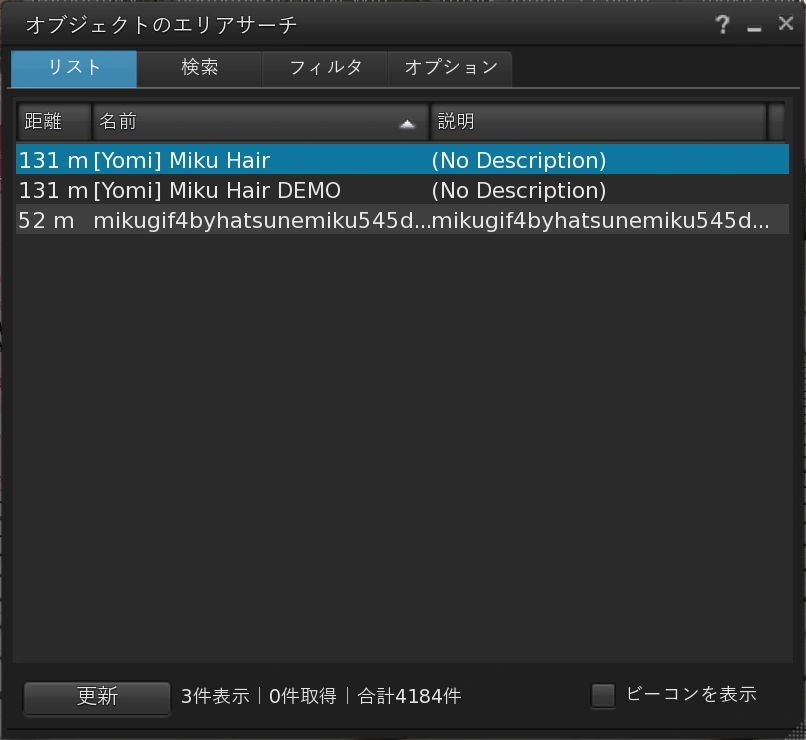Open the 検索 tab
The image size is (806, 740).
pyautogui.click(x=199, y=68)
